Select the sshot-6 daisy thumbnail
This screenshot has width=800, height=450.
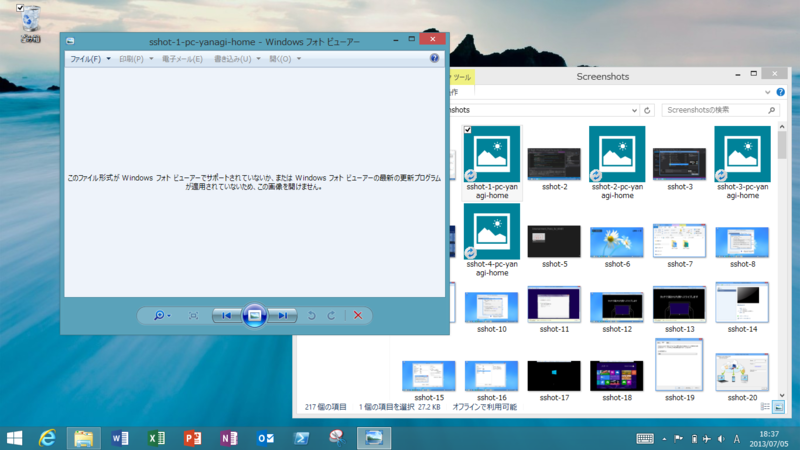tap(617, 242)
